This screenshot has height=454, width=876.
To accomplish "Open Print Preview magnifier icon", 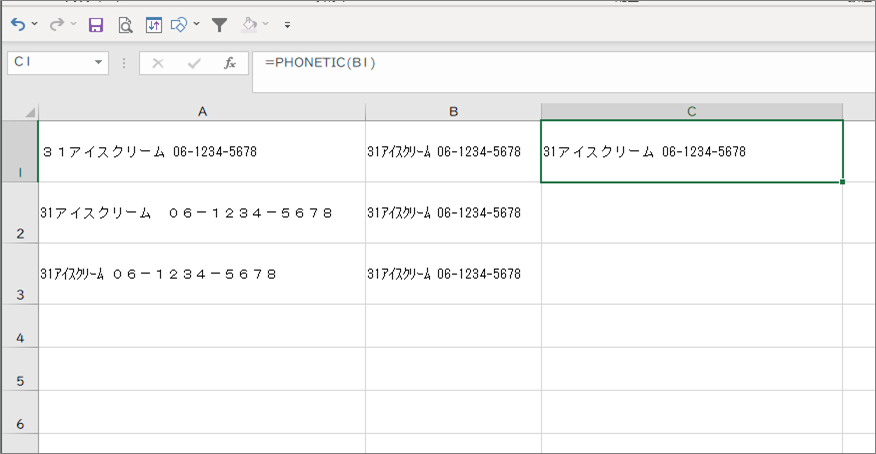I will pyautogui.click(x=125, y=25).
